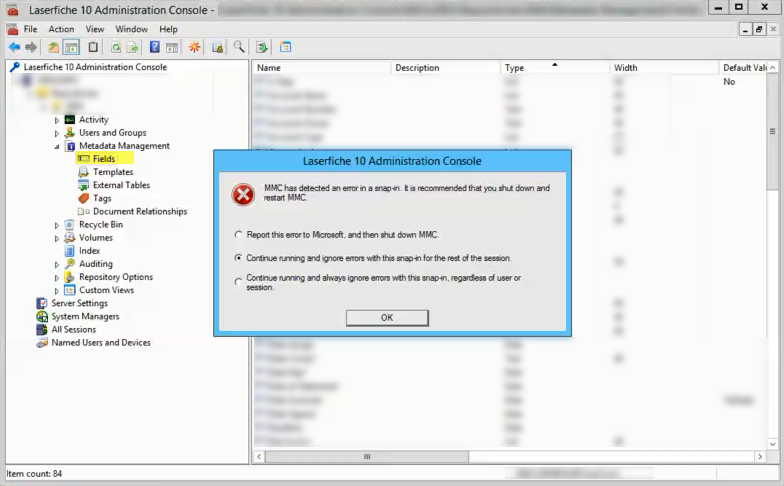Screen dimensions: 784x486
Task: Click the rightmost window-view toolbar icon
Action: point(286,47)
